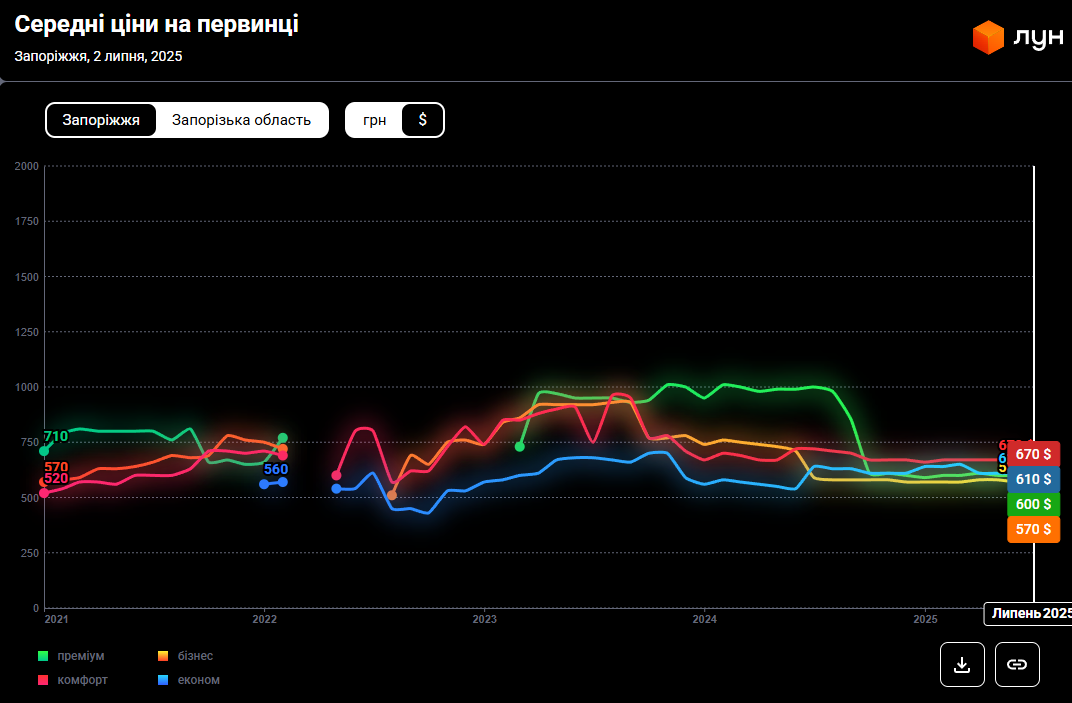Toggle the комфорт legend series

coord(82,680)
